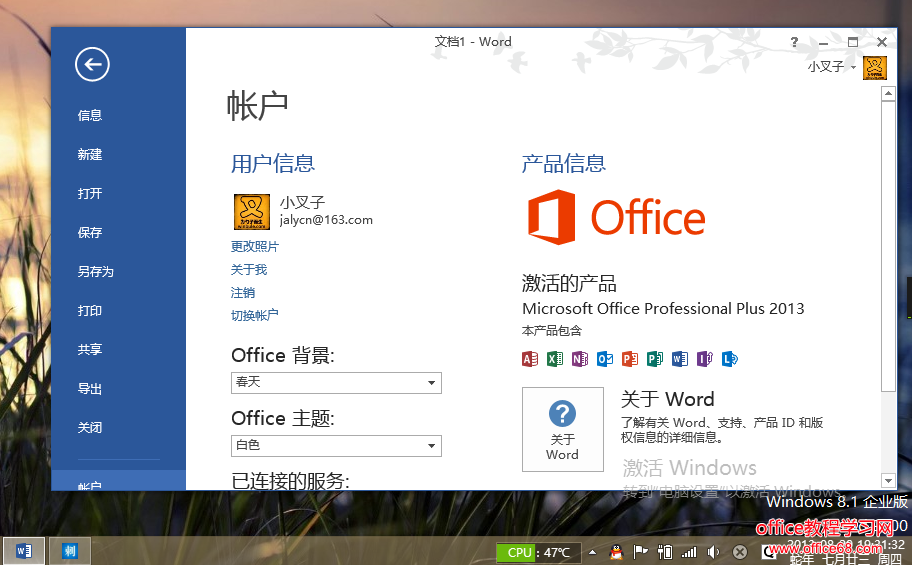Expand the Office 背景 dropdown showing 春天
912x565 pixels.
click(336, 383)
